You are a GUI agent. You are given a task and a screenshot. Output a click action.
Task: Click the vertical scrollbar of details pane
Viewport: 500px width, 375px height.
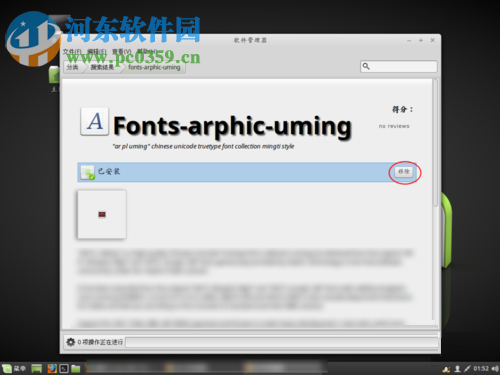435,143
